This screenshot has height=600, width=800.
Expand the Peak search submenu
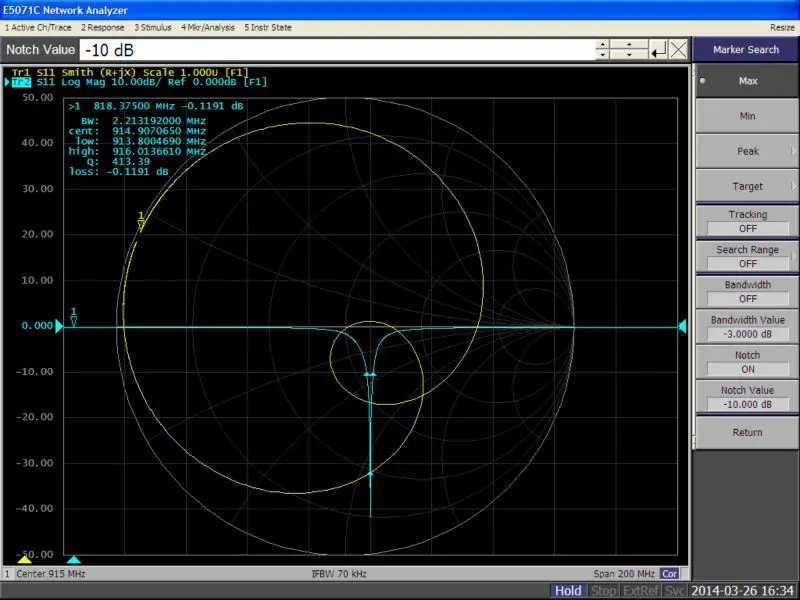click(x=747, y=151)
